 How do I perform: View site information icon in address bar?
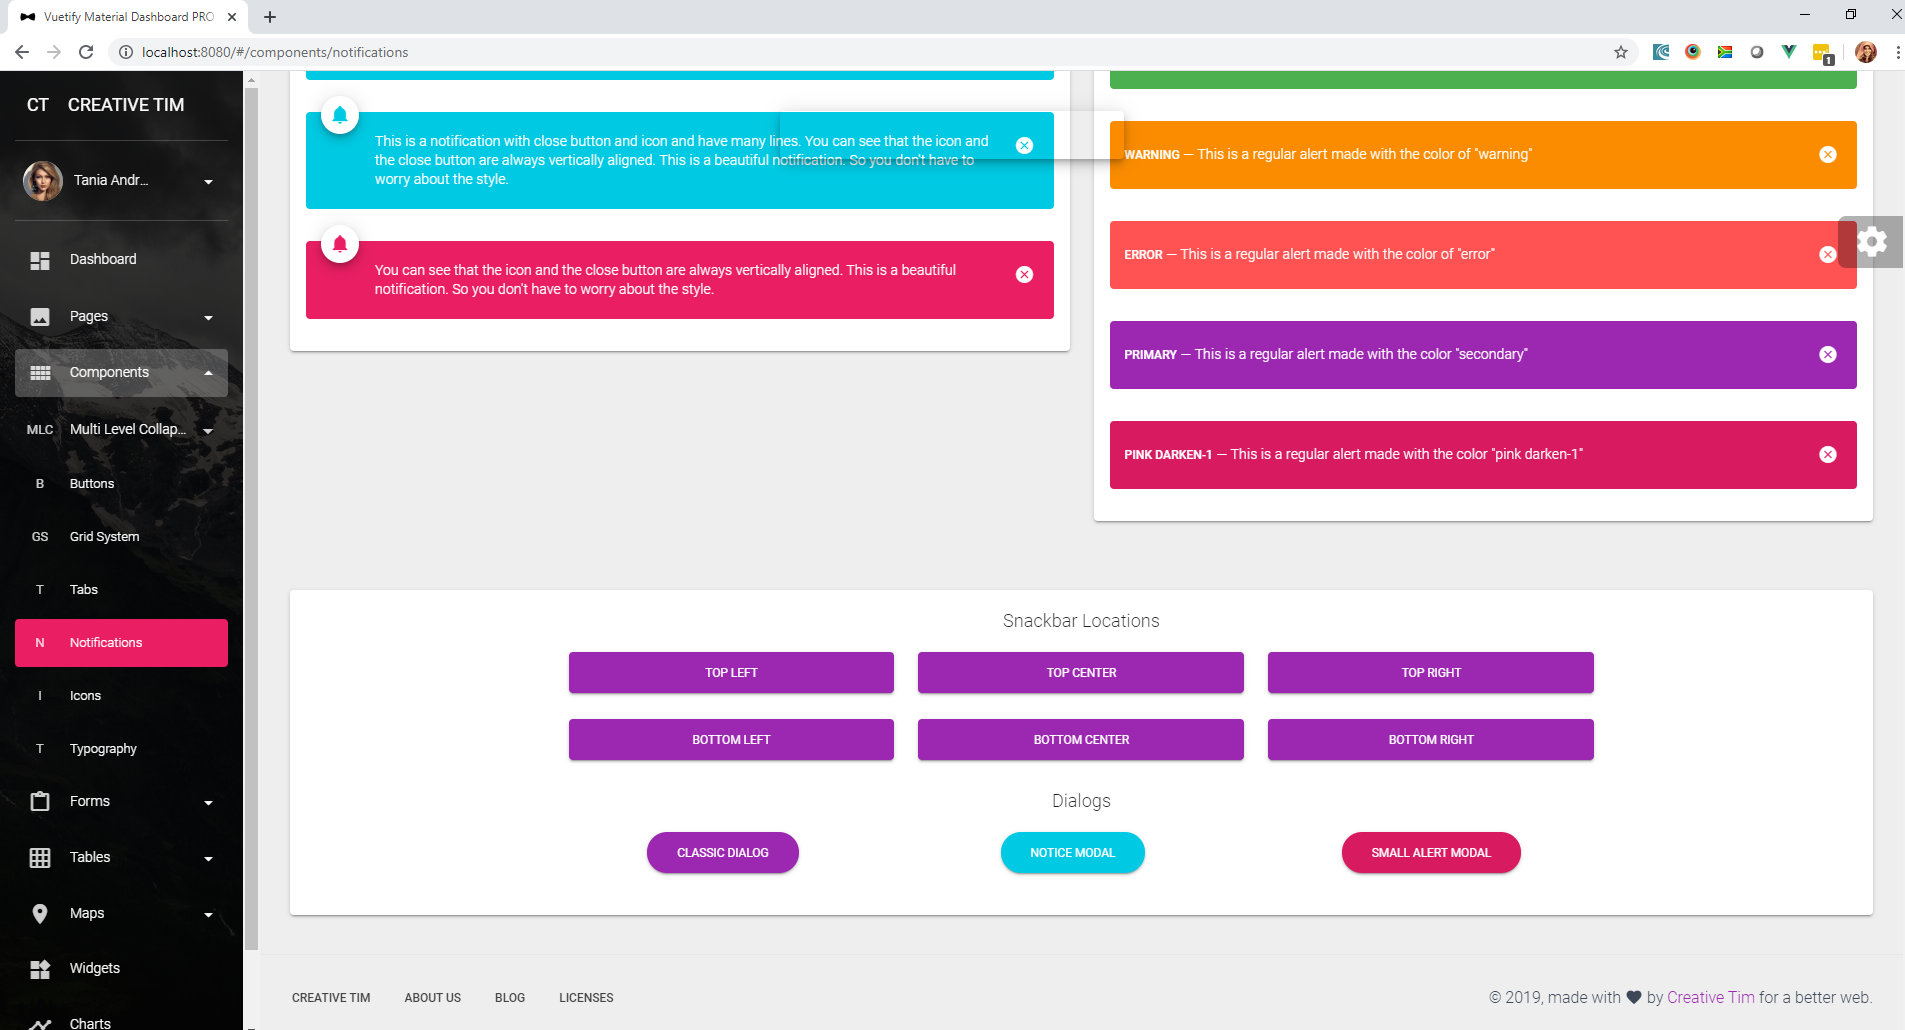coord(126,52)
